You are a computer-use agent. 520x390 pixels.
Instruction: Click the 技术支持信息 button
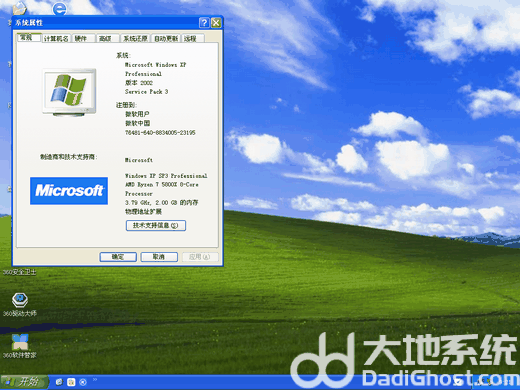coord(156,226)
